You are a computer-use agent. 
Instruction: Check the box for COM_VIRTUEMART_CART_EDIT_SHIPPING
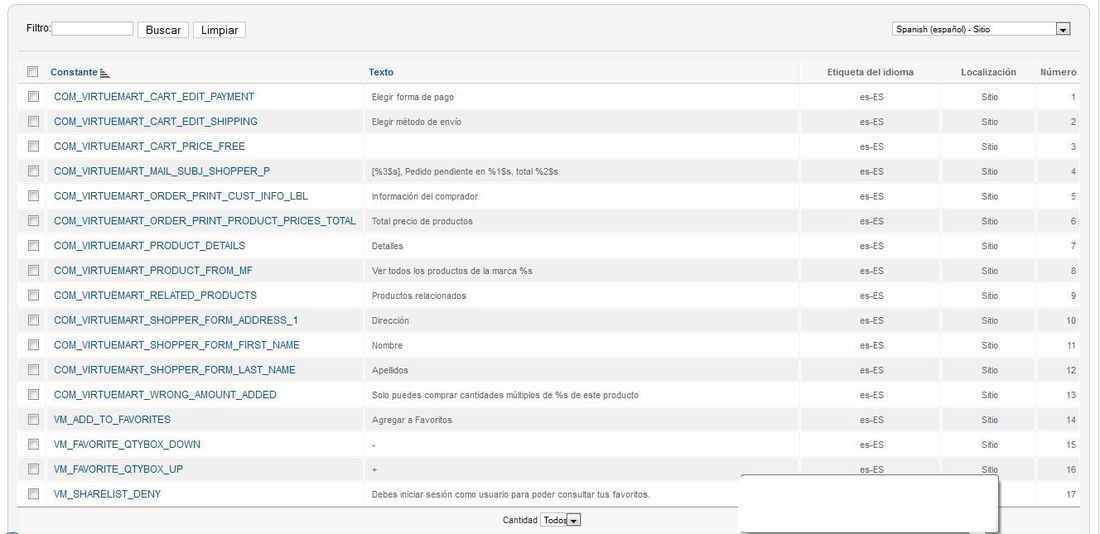(33, 121)
